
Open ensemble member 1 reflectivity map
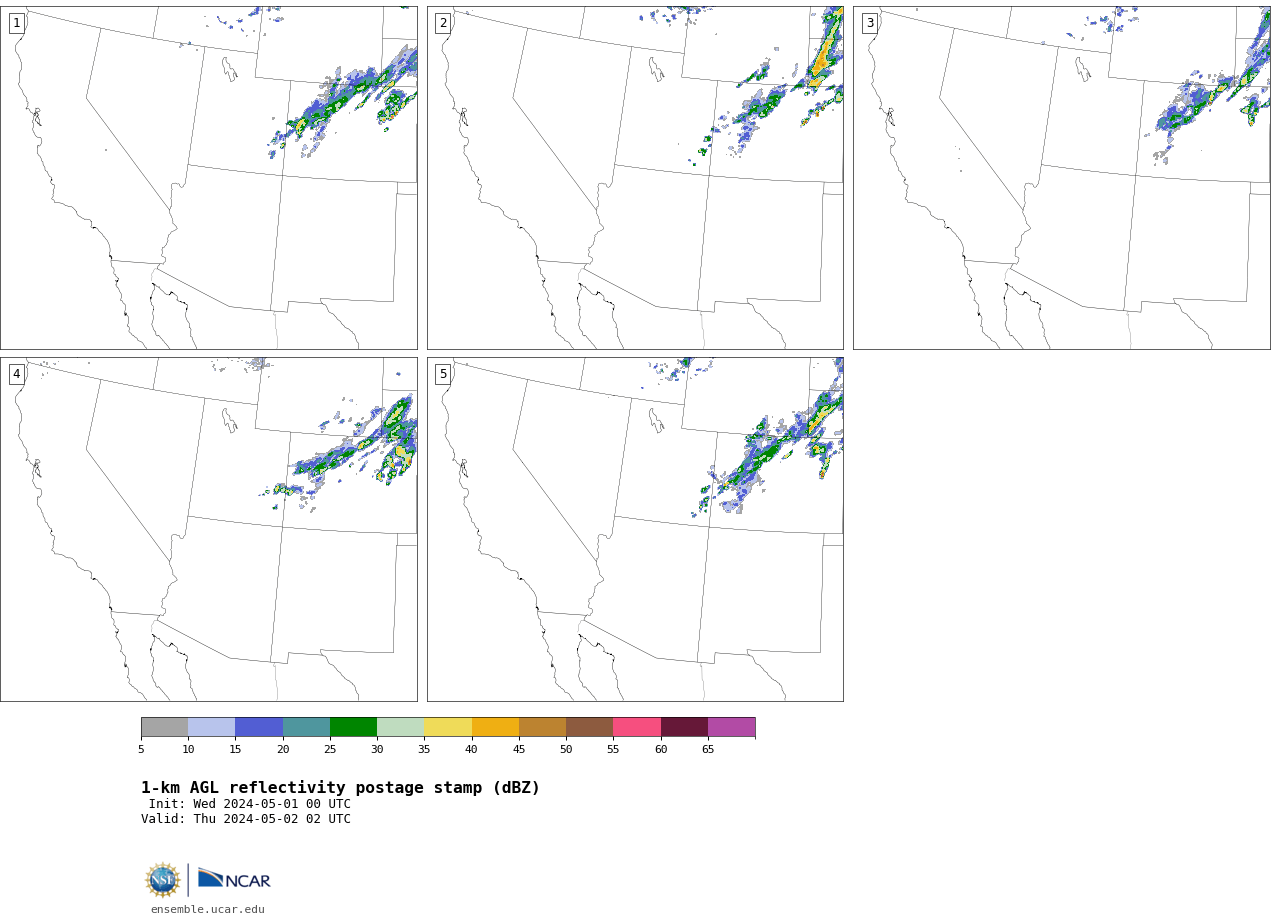click(209, 178)
